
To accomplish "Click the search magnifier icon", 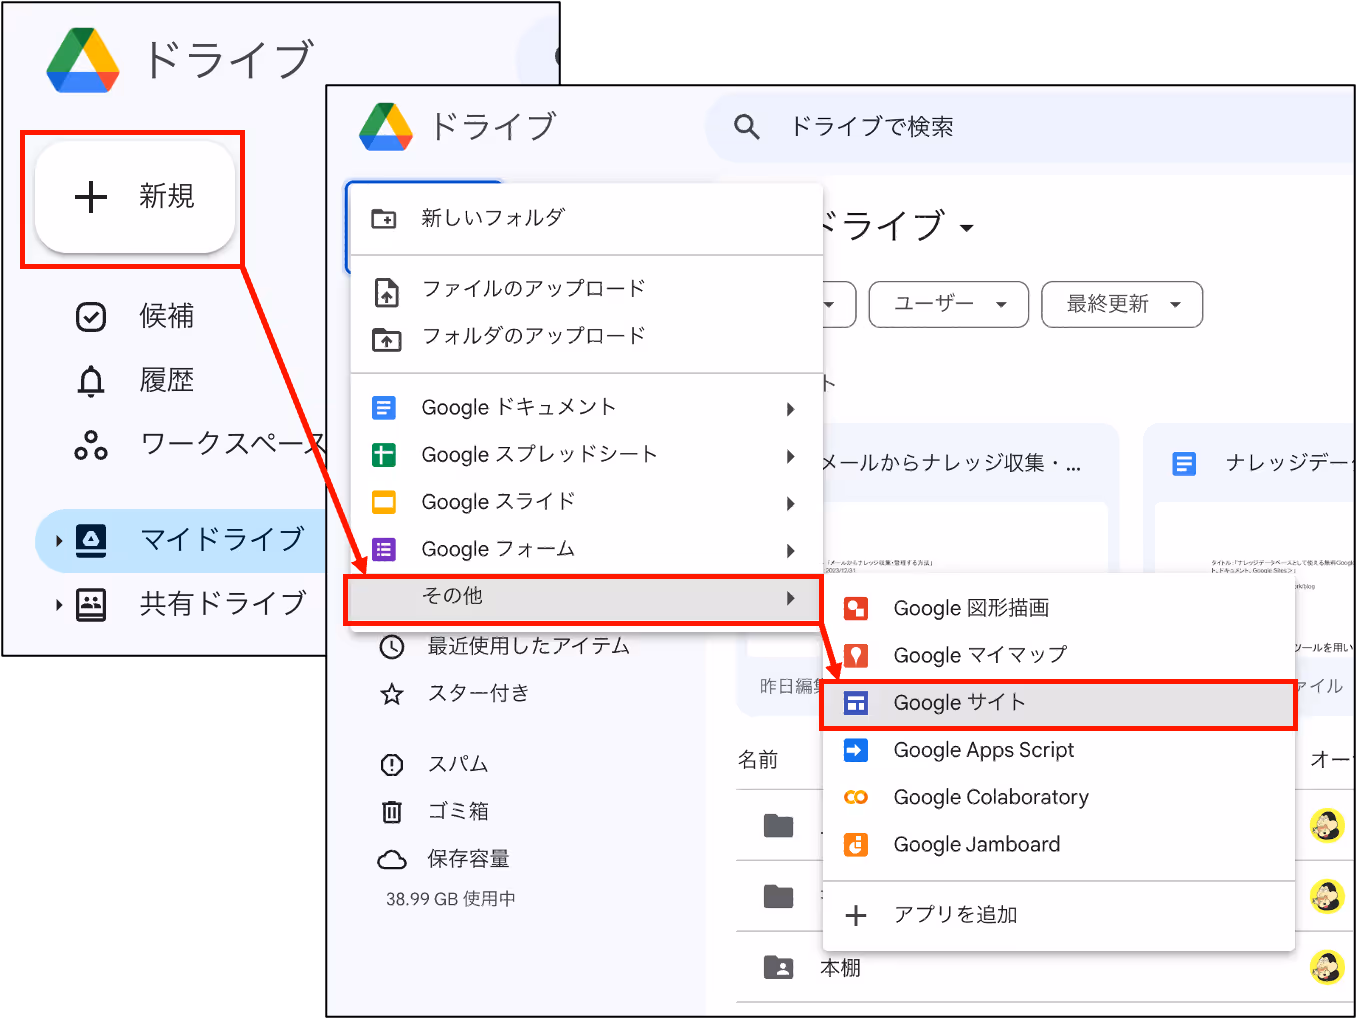I will [x=746, y=127].
